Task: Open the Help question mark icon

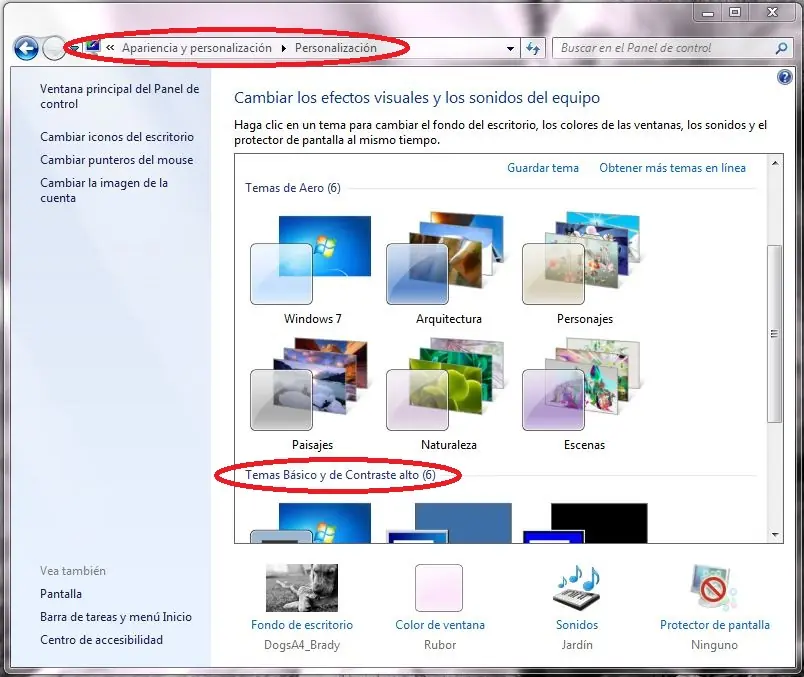Action: (785, 77)
